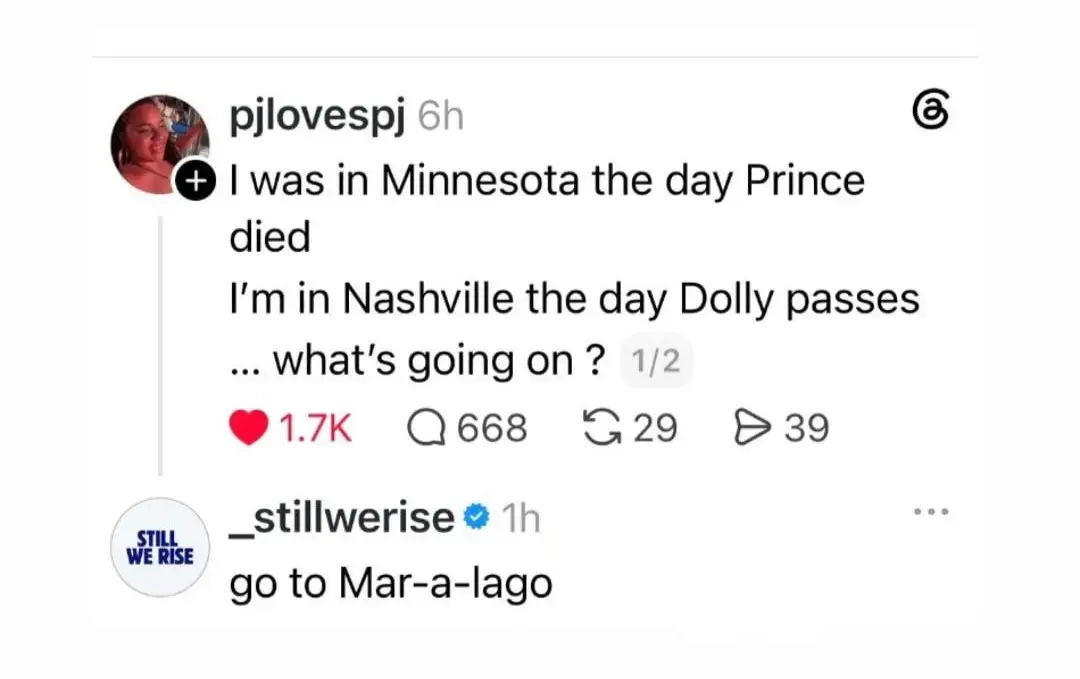Screen dimensions: 1080x679
Task: Open the comment bubble icon
Action: [x=426, y=428]
